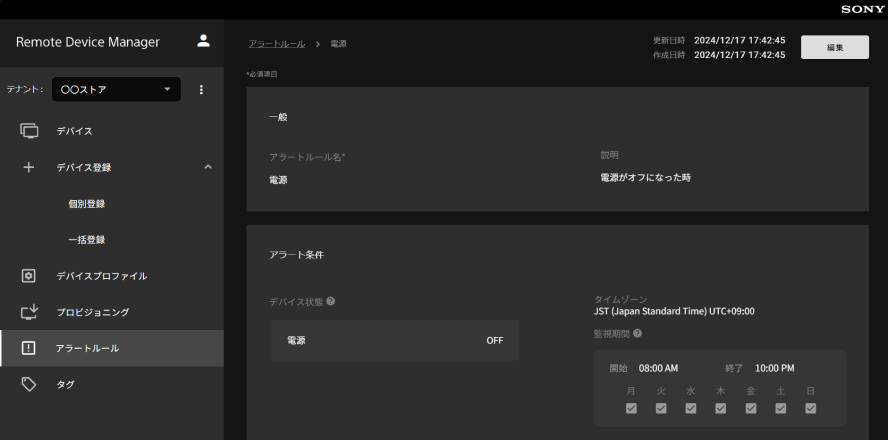Click the 編集 button

pyautogui.click(x=834, y=47)
